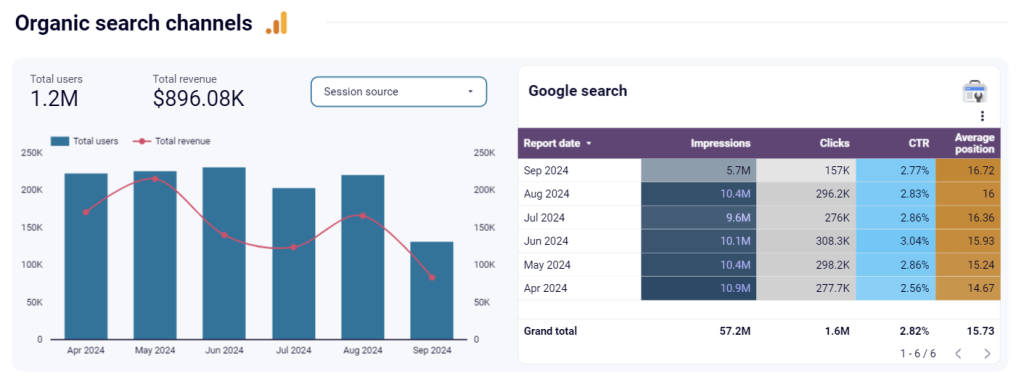Viewport: 1024px width, 382px height.
Task: Click the 2.77% CTR cell
Action: pyautogui.click(x=895, y=170)
